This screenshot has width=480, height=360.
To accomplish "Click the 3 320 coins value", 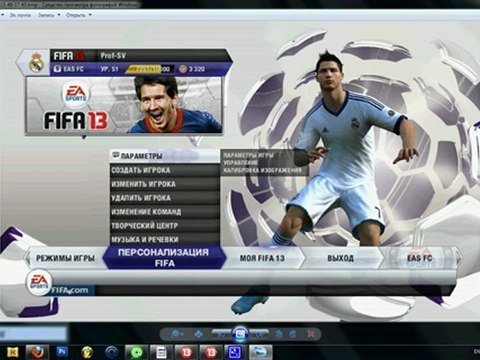I will point(197,69).
